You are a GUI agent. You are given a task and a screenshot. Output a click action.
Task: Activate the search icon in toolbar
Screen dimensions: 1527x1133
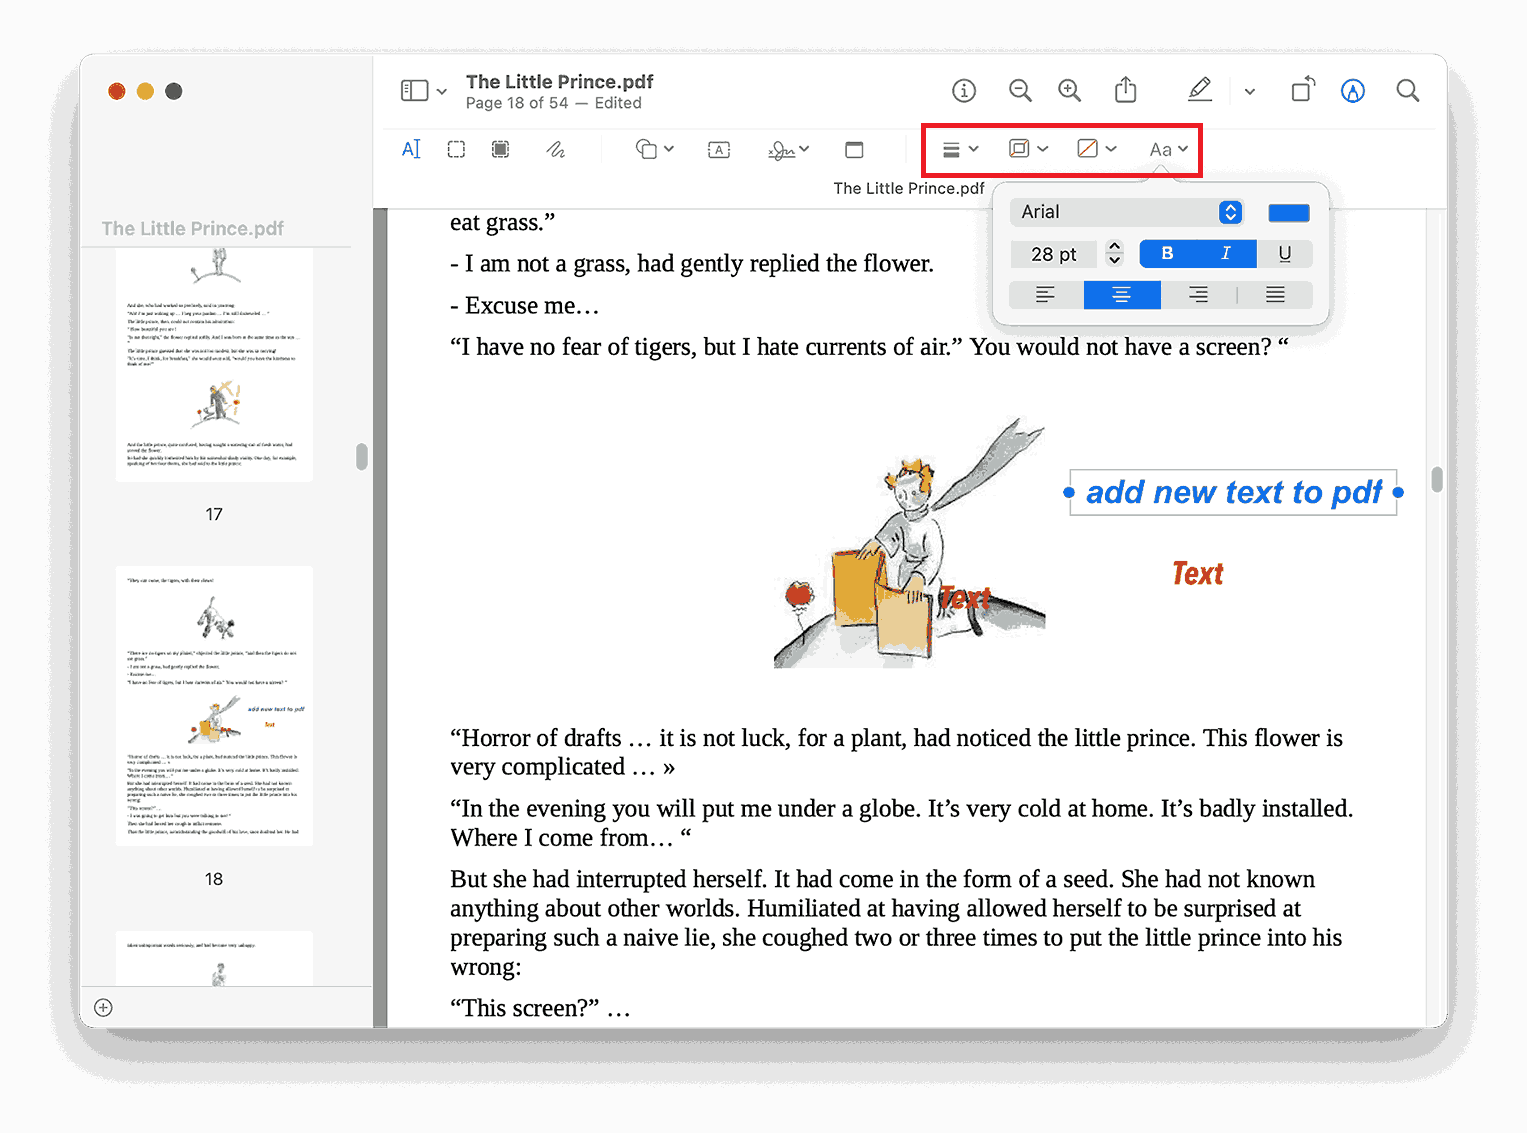(1407, 90)
